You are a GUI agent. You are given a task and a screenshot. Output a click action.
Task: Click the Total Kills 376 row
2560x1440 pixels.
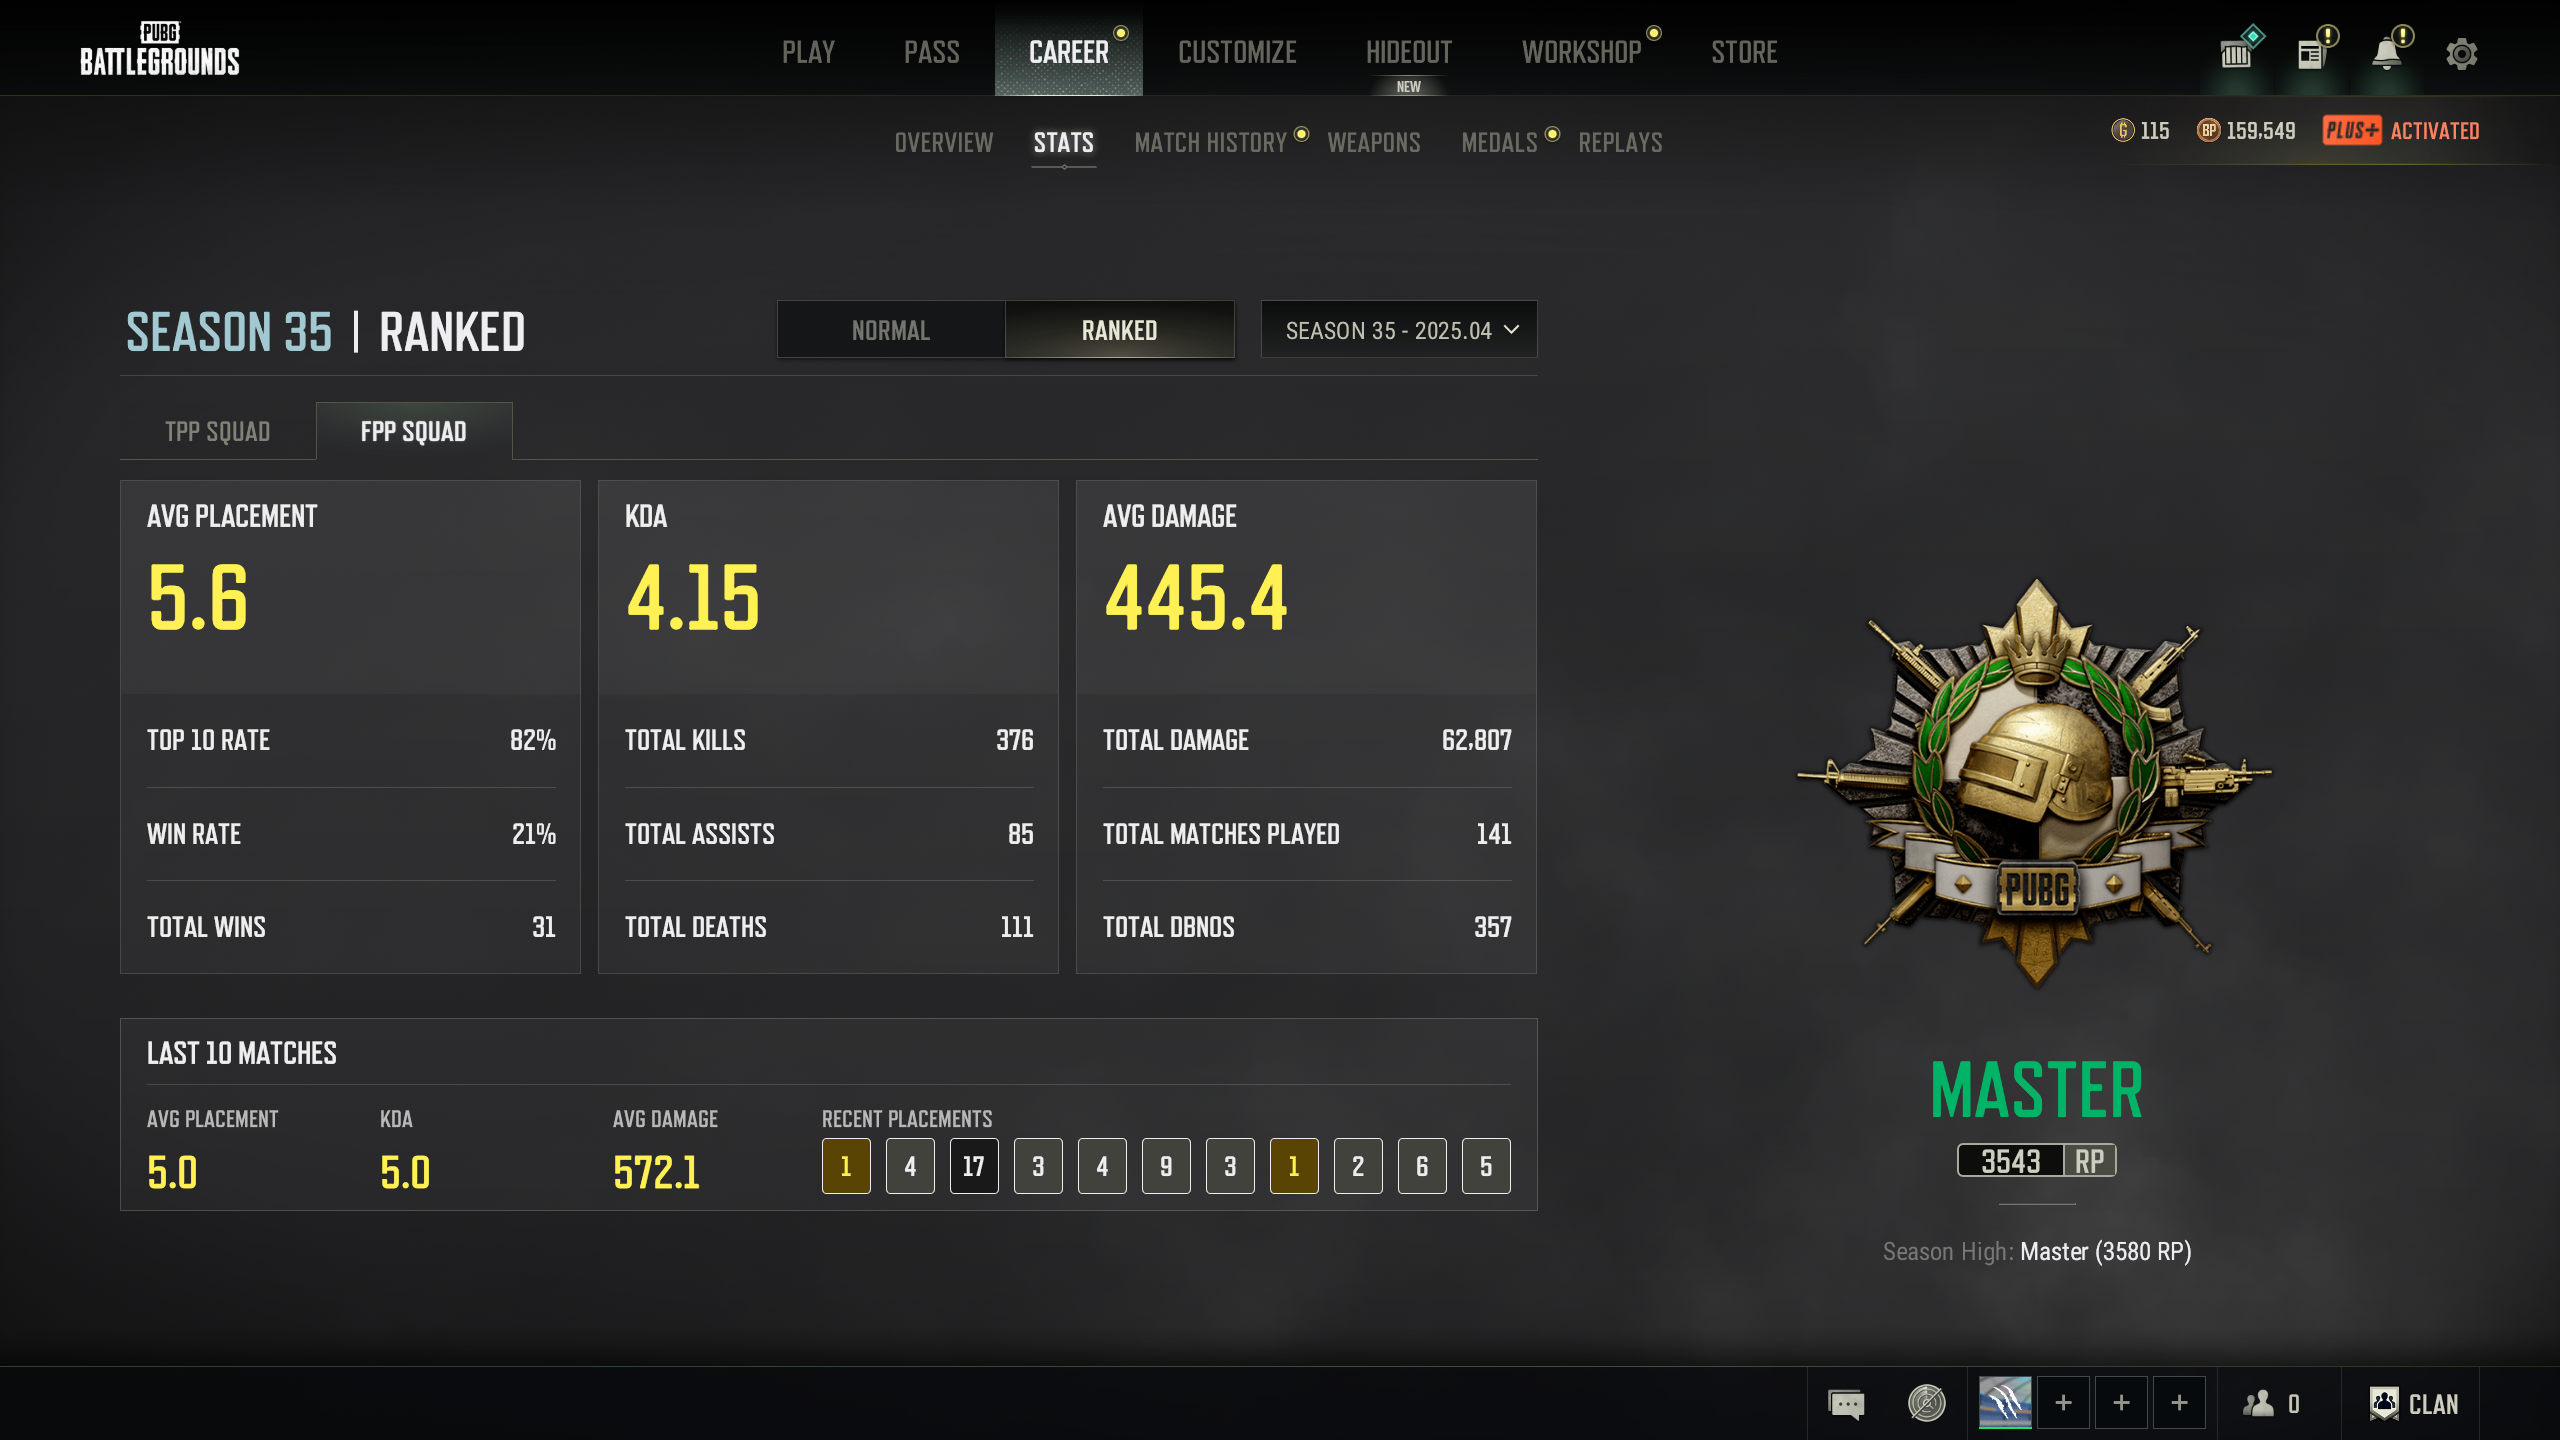click(x=829, y=741)
